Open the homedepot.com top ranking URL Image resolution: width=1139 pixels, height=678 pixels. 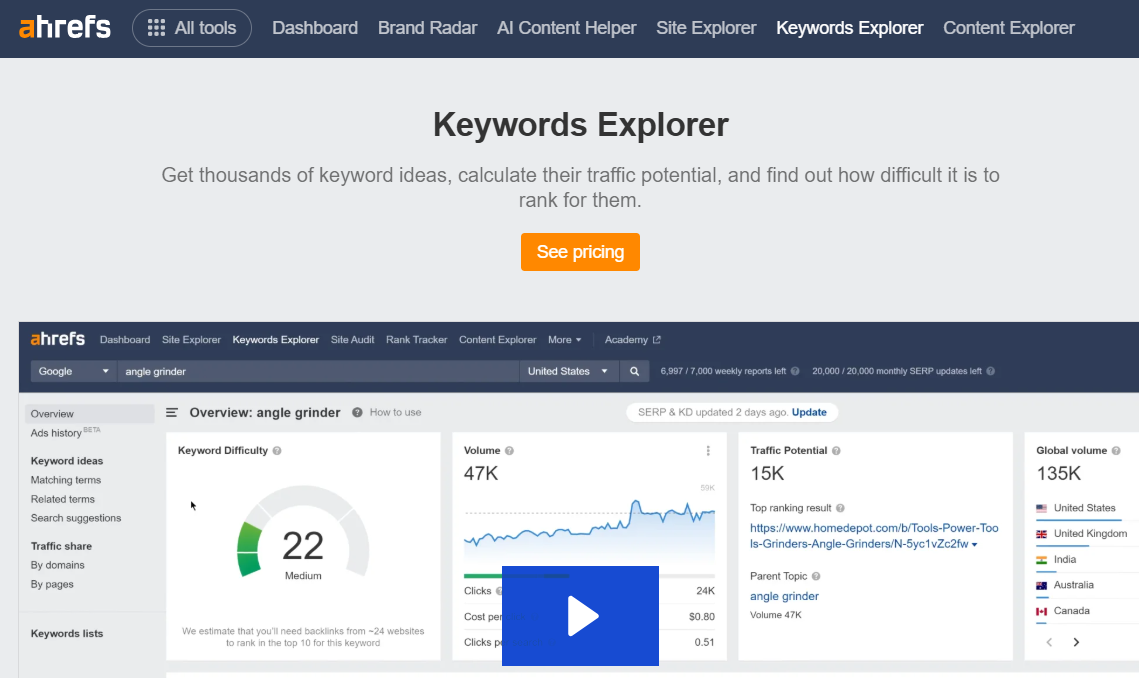(874, 536)
